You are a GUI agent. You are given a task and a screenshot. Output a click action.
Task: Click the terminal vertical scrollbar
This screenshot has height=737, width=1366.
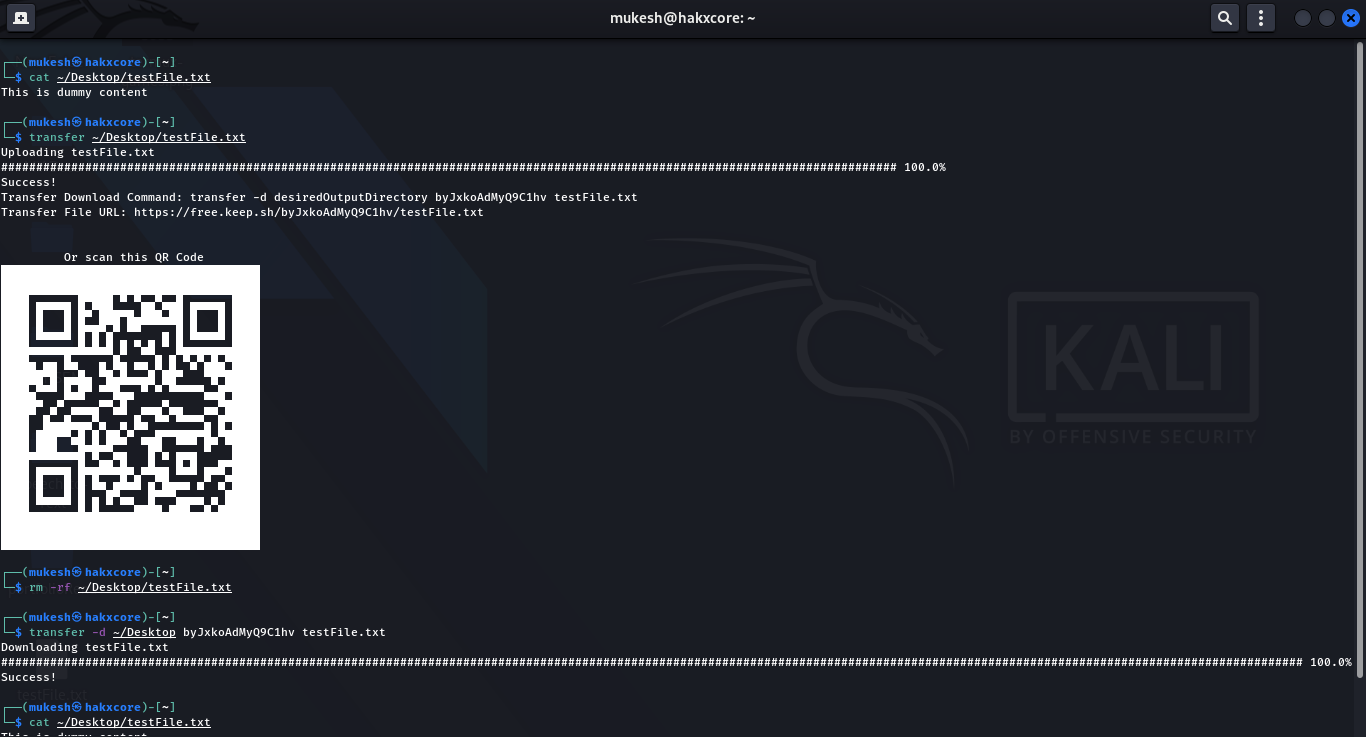(x=1361, y=360)
